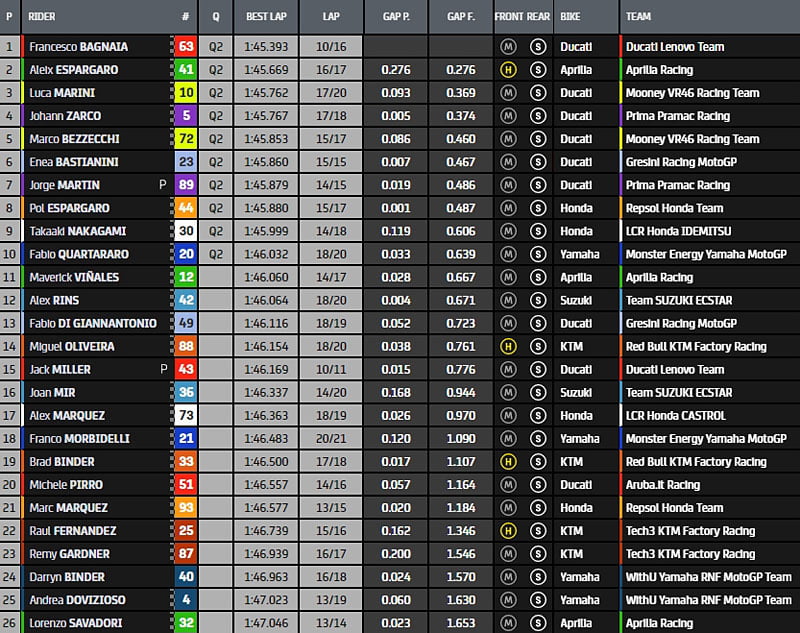Click the Q2 label in Marco Bezzecchi's row

click(216, 139)
